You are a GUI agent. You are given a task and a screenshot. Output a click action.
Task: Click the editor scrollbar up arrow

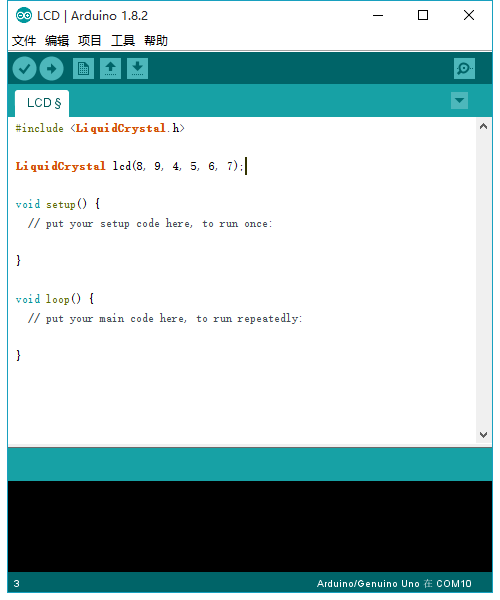(x=484, y=126)
